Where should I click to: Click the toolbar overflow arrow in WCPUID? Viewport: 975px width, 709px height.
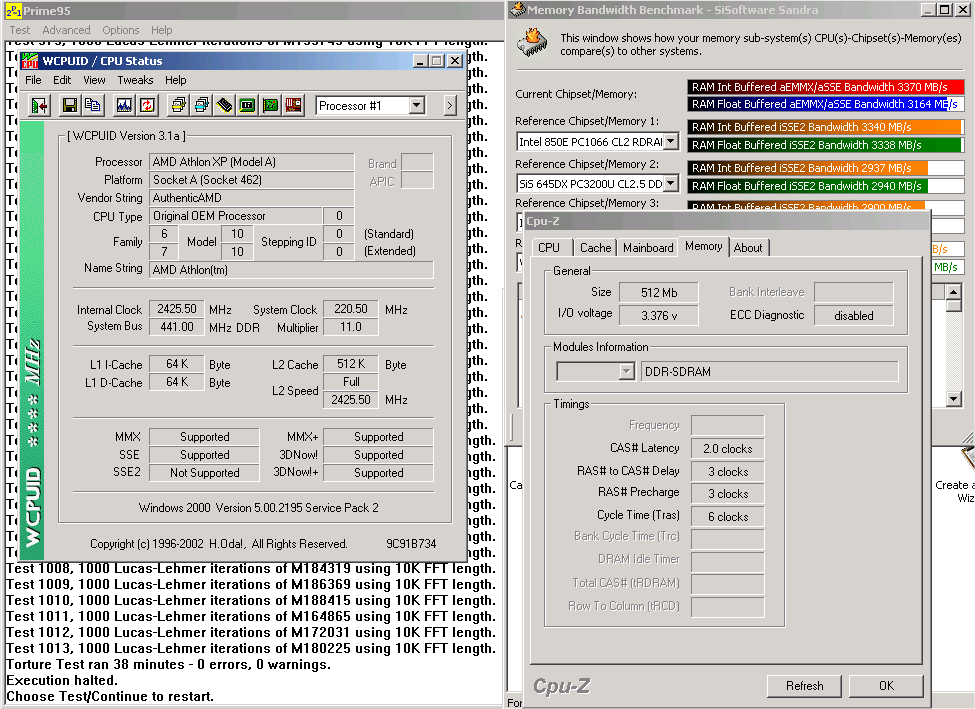pos(450,105)
